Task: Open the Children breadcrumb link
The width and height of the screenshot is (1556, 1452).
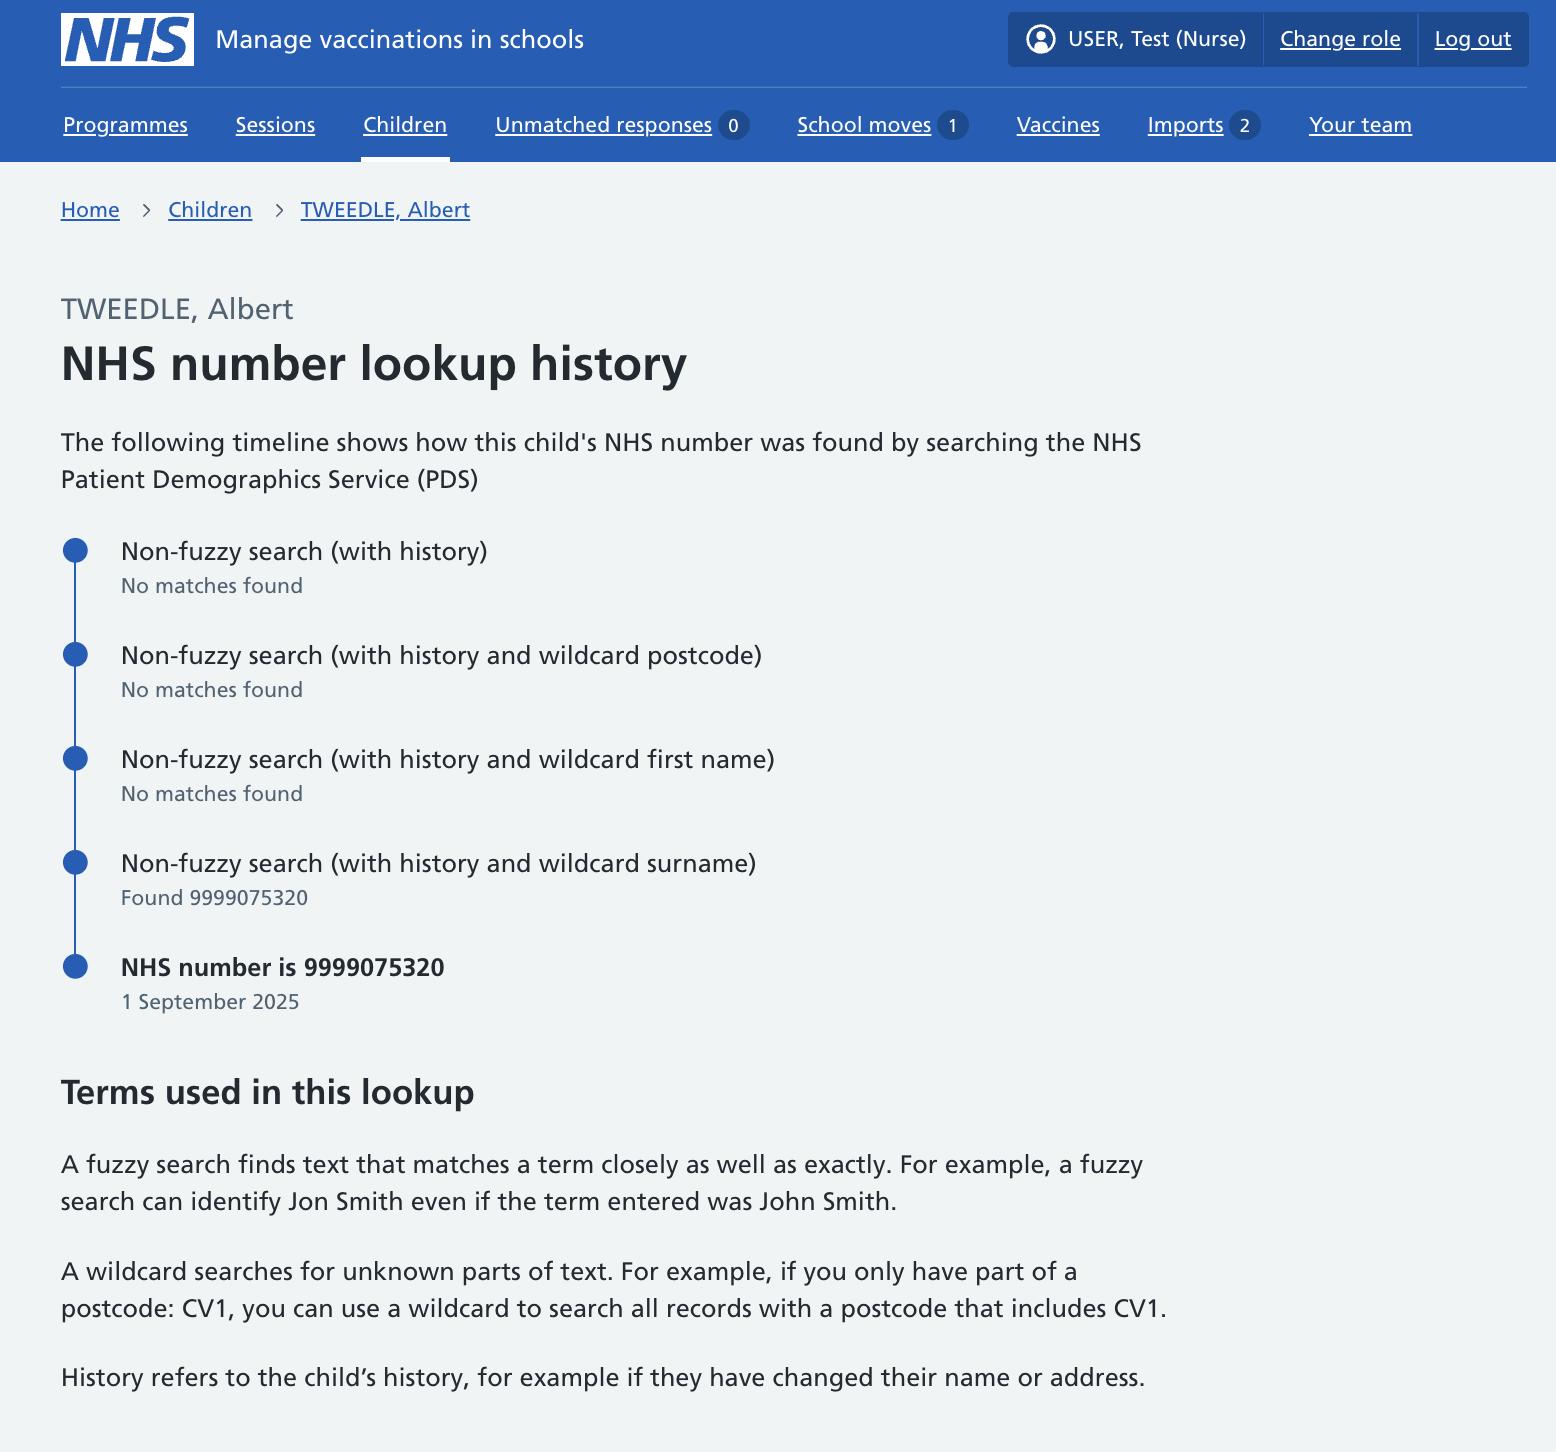Action: pyautogui.click(x=210, y=210)
